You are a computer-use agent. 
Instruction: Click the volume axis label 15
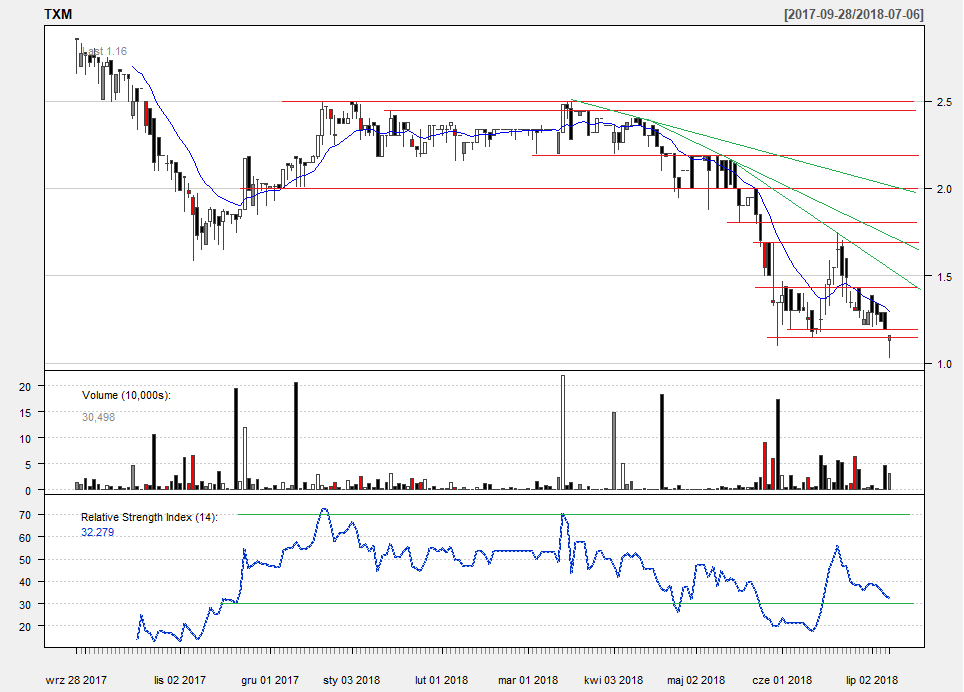[x=25, y=413]
